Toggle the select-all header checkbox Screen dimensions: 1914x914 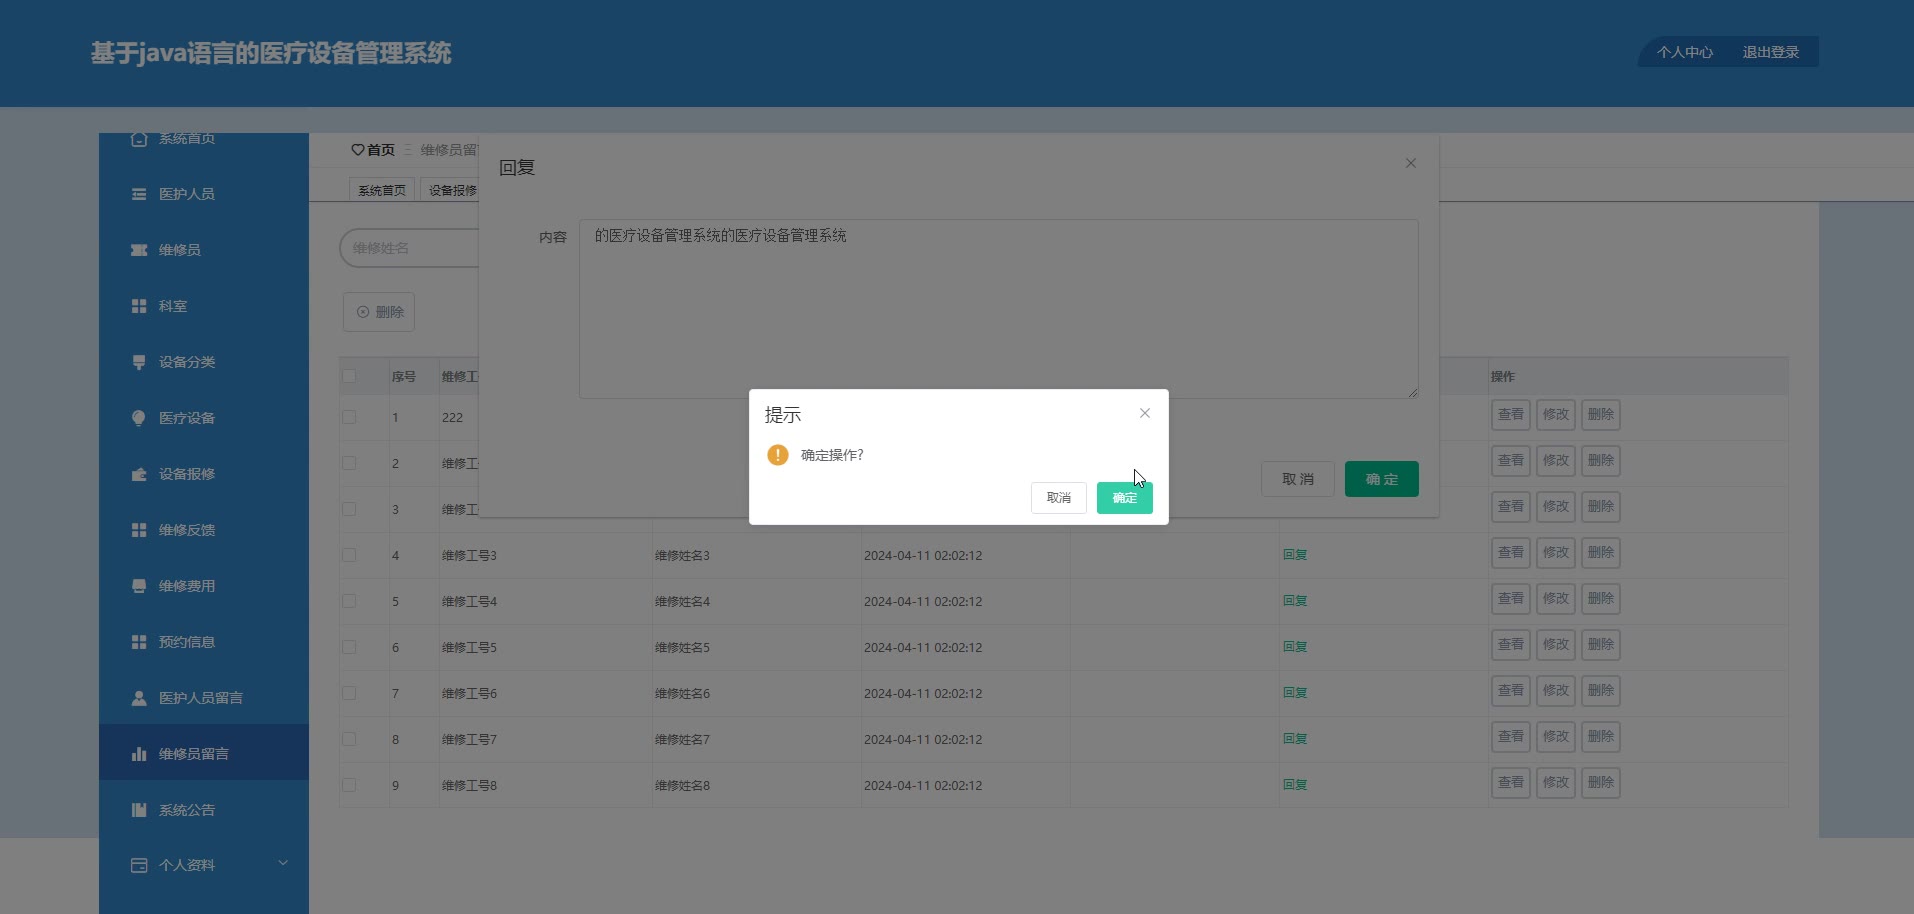(x=349, y=376)
